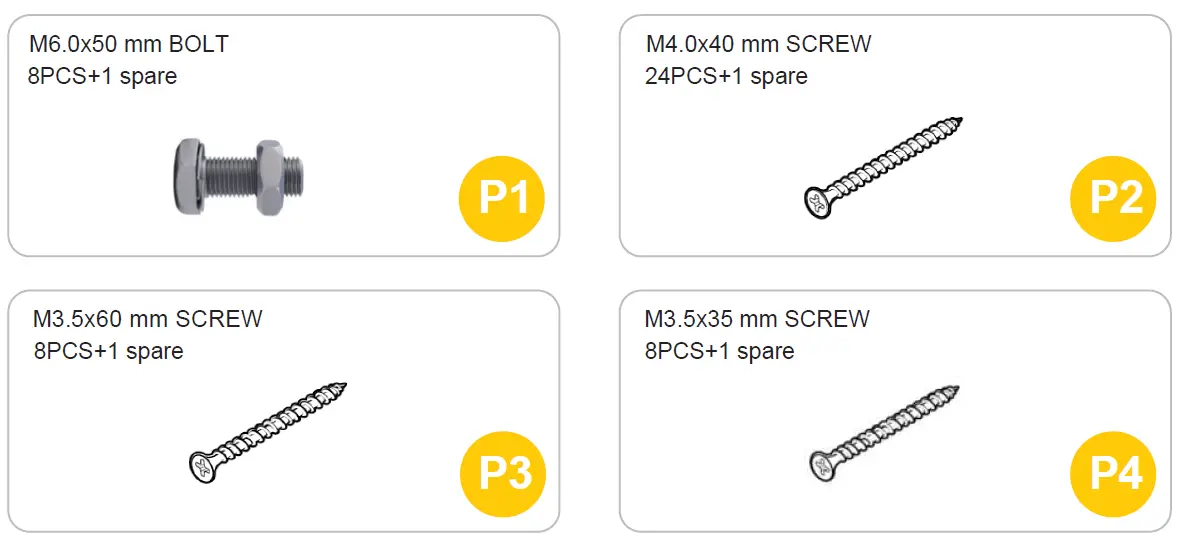
Task: Select the "M6.0x50 mm BOLT" label
Action: tap(129, 44)
